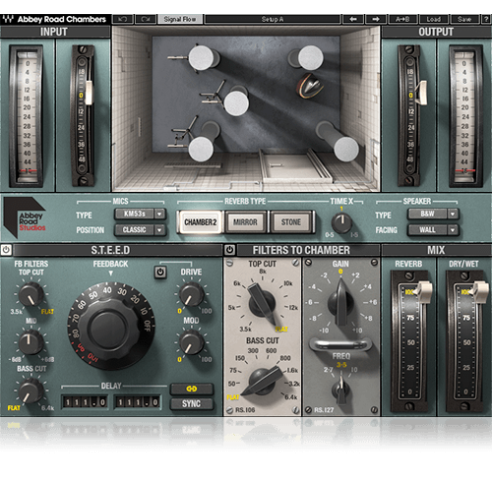Screen dimensions: 492x492
Task: Click the arrow beside KM53s mic type
Action: click(160, 214)
